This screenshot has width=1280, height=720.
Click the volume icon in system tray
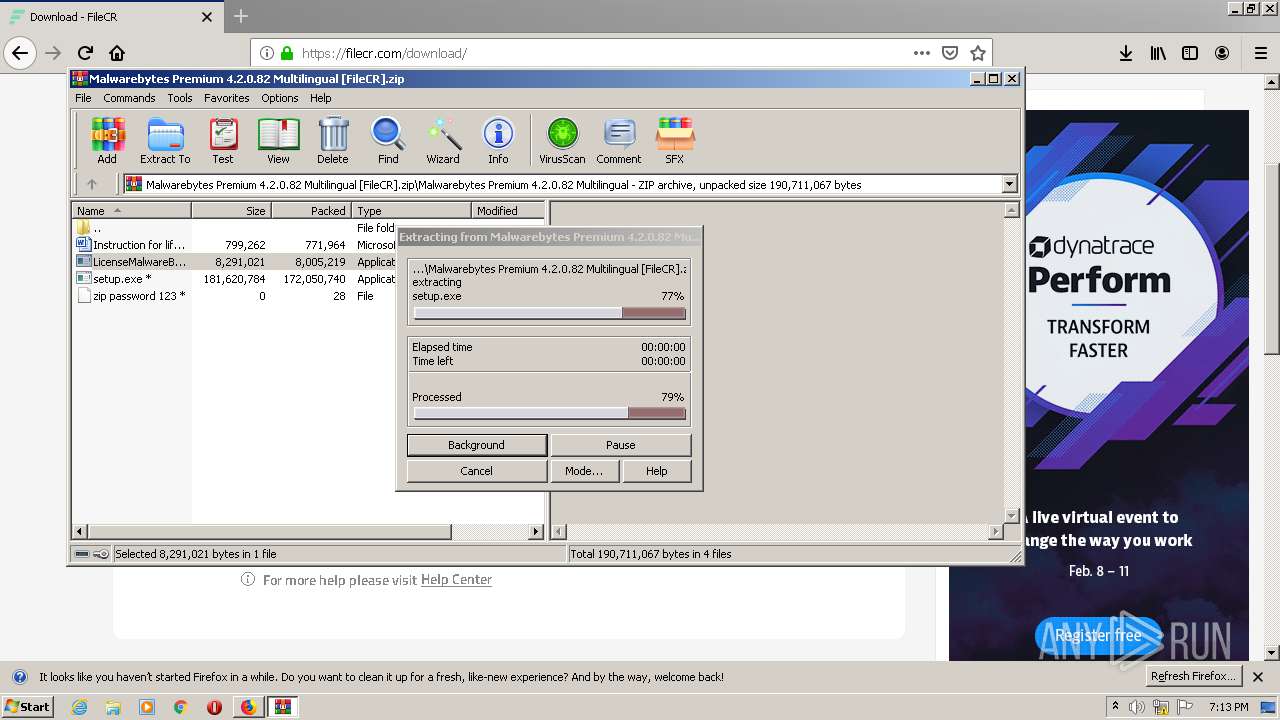tap(1137, 707)
